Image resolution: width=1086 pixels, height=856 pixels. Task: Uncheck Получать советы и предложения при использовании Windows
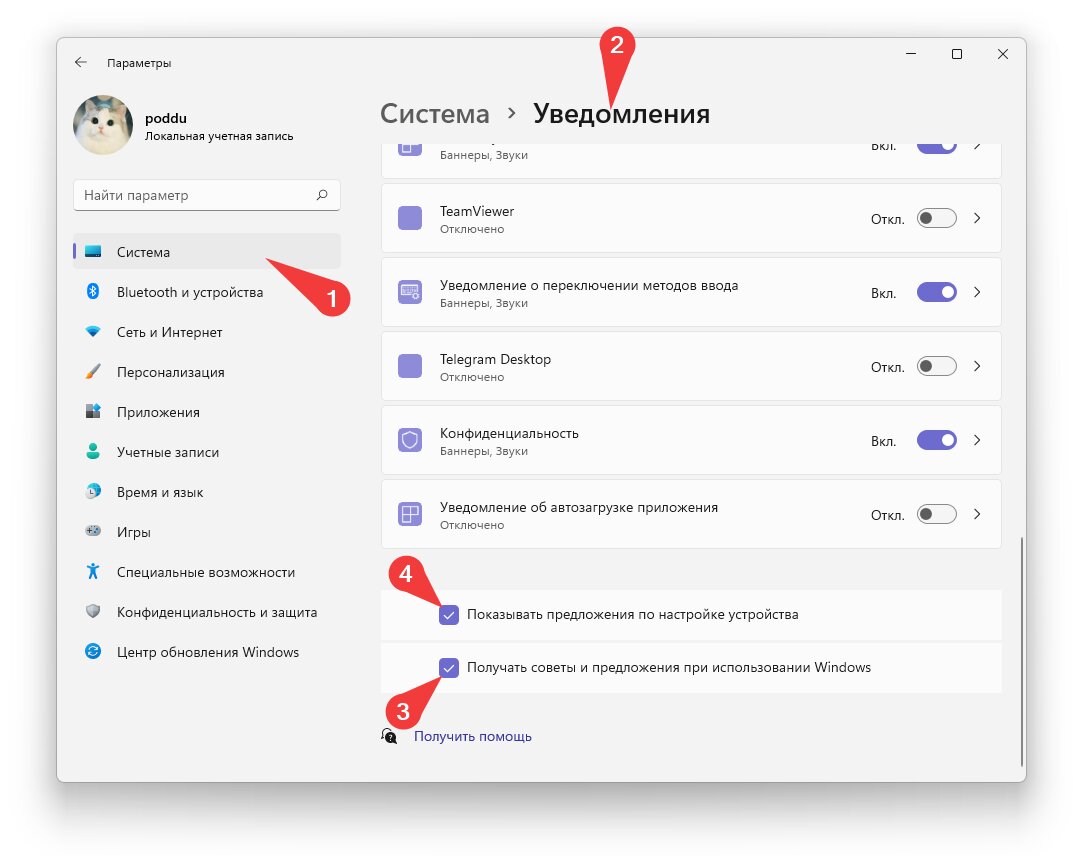[449, 668]
